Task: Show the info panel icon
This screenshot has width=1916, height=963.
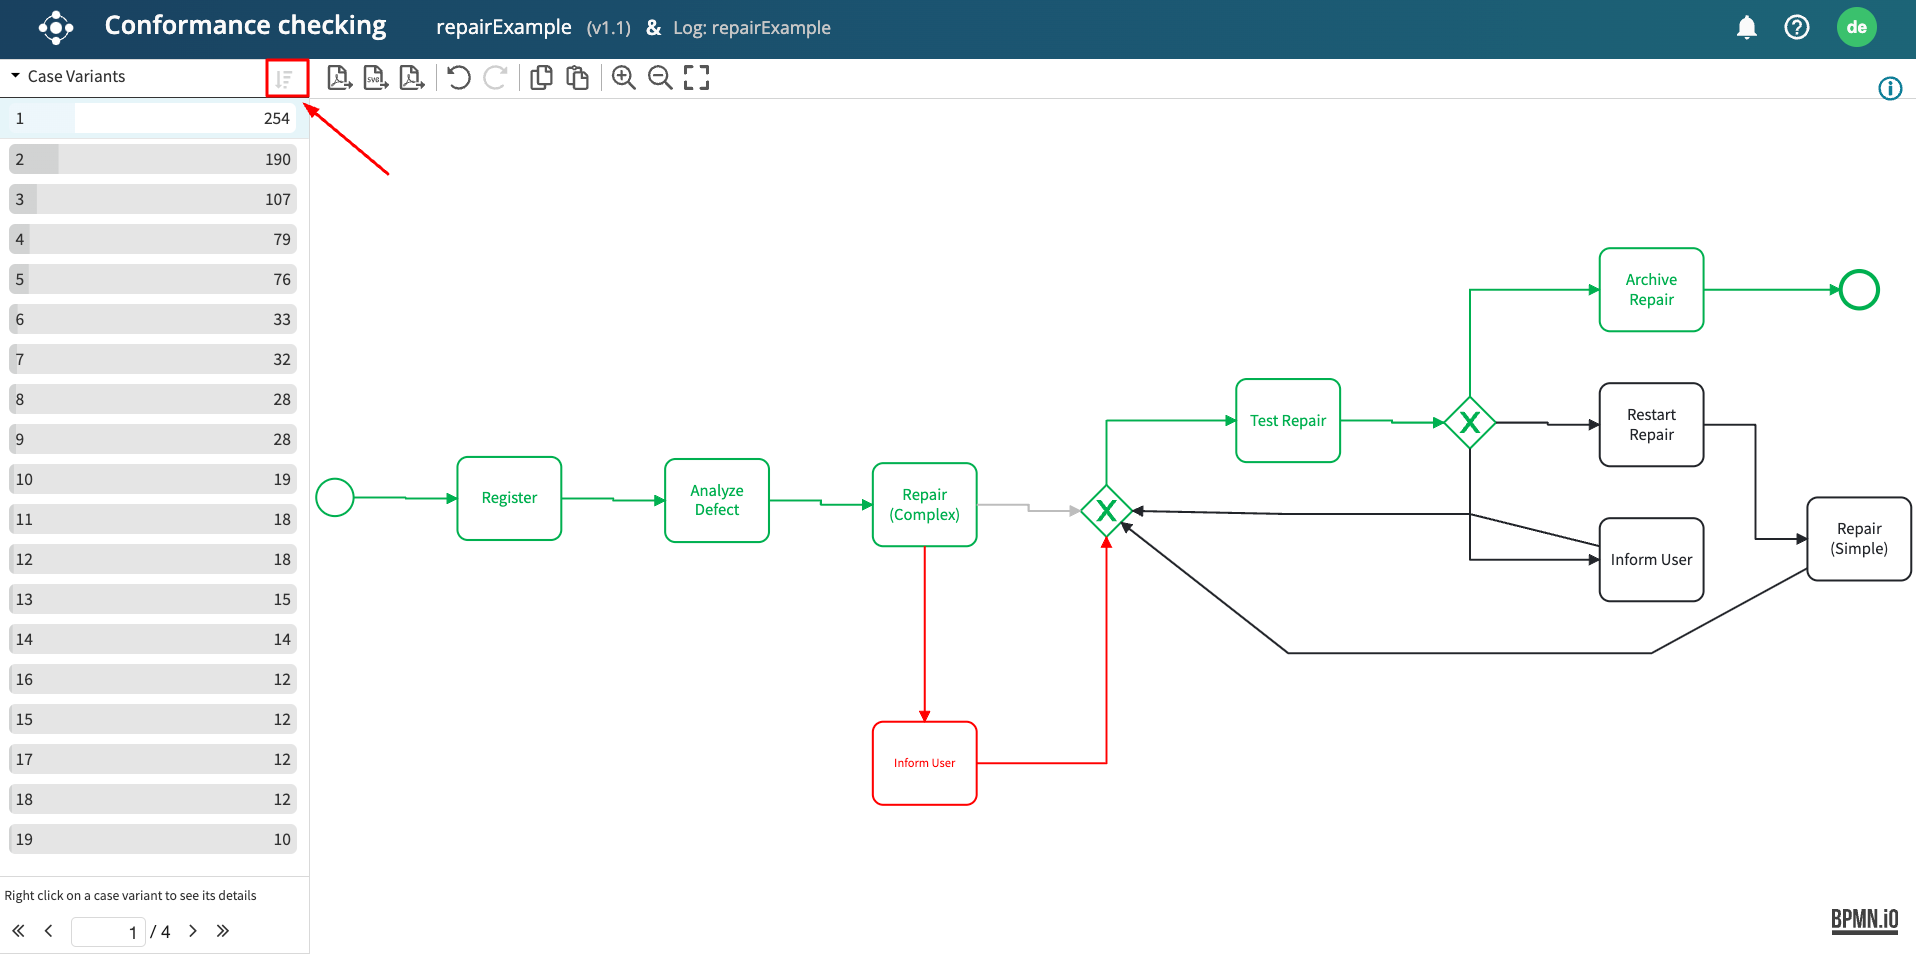Action: pyautogui.click(x=1889, y=89)
